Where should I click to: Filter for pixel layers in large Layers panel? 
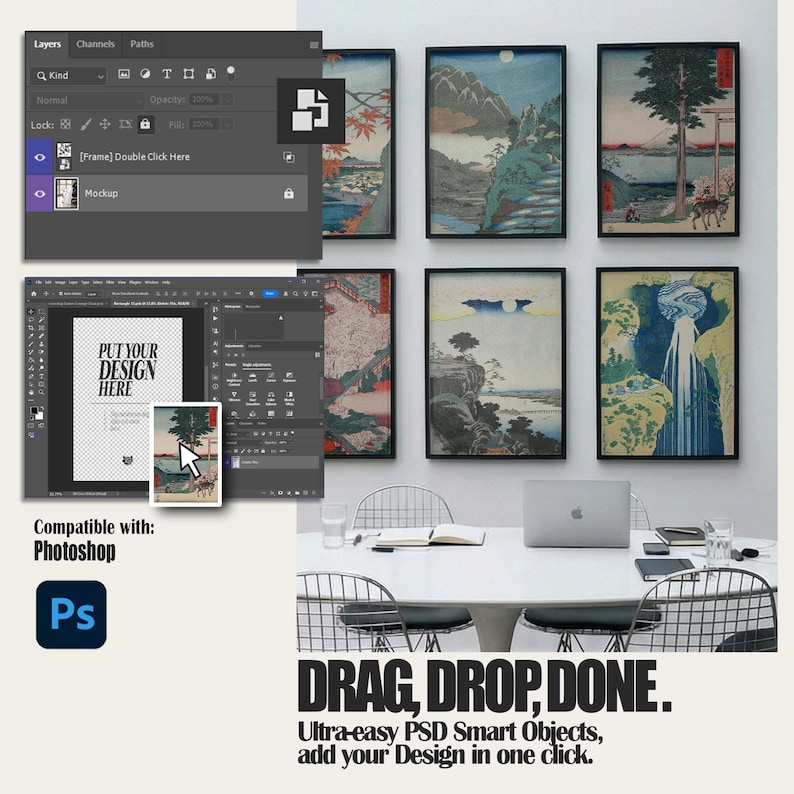124,74
